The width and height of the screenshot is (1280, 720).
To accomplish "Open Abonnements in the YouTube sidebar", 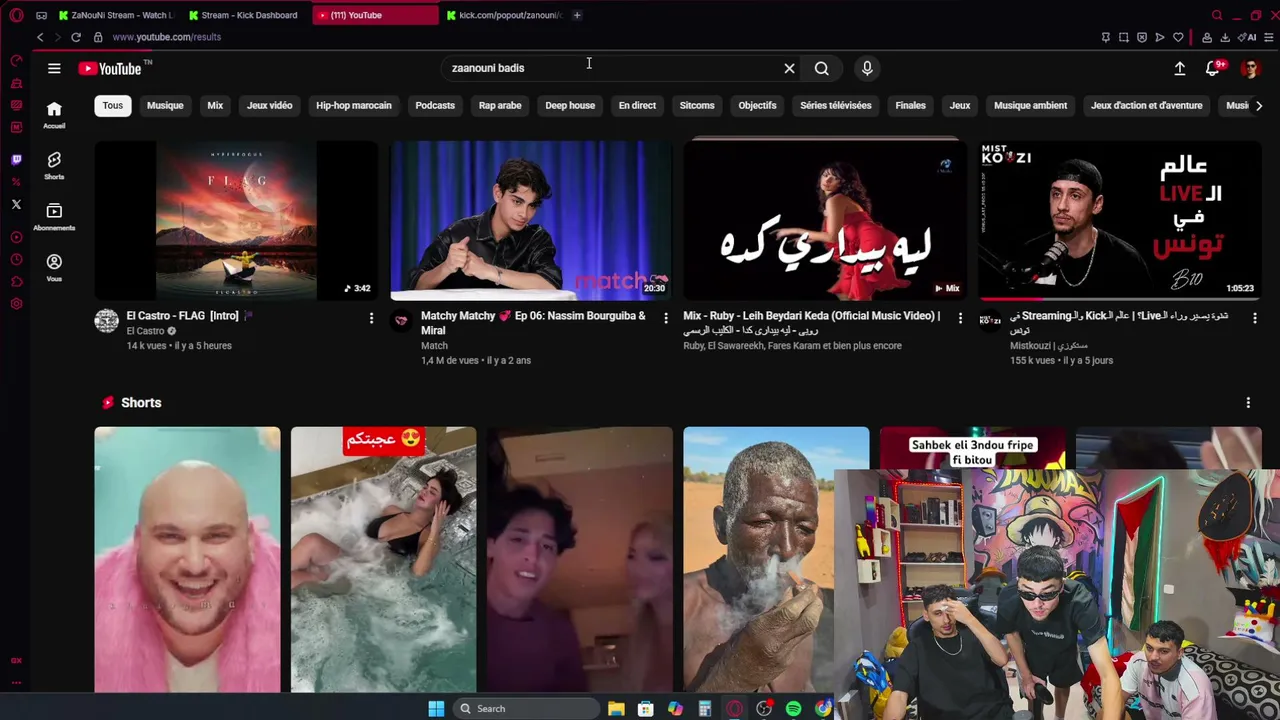I will coord(54,216).
